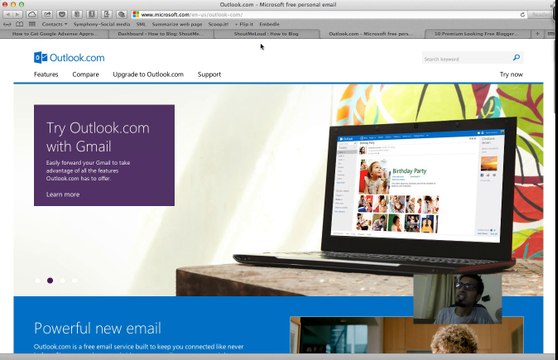Screen dimensions: 558x360
Task: Click the + Flip it bookmark
Action: [x=244, y=24]
